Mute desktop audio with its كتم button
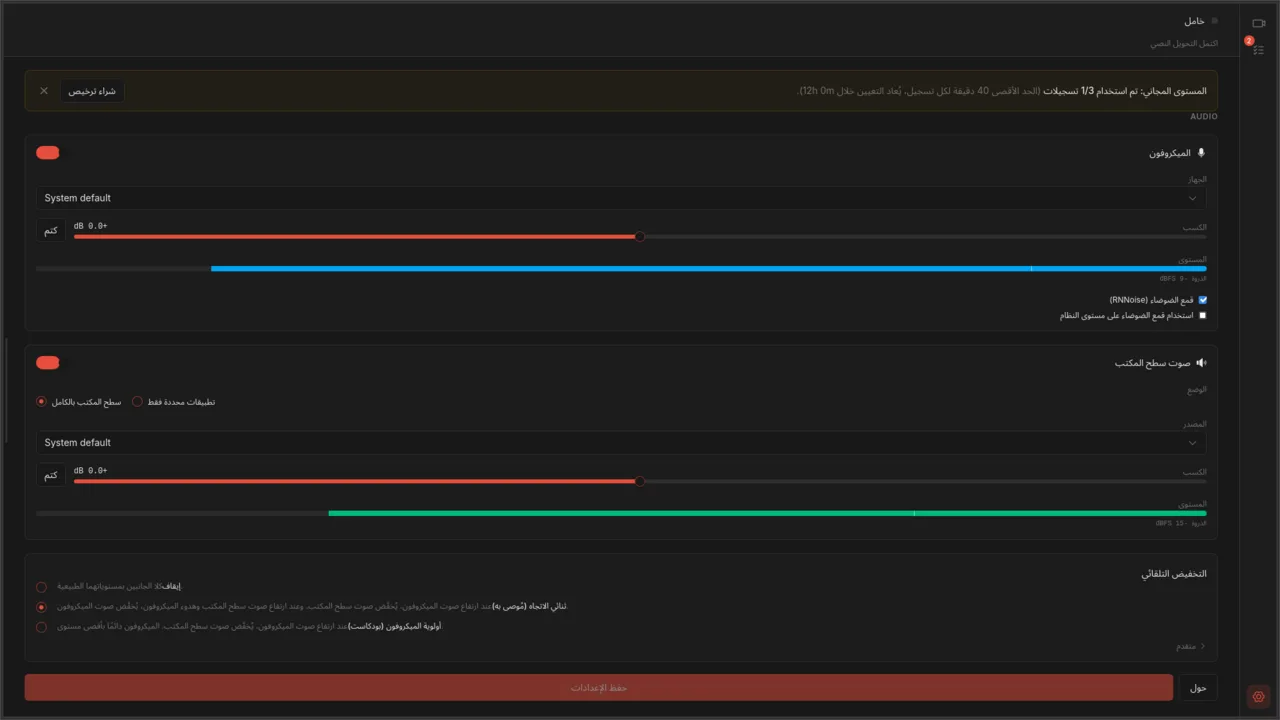The image size is (1280, 720). [51, 475]
